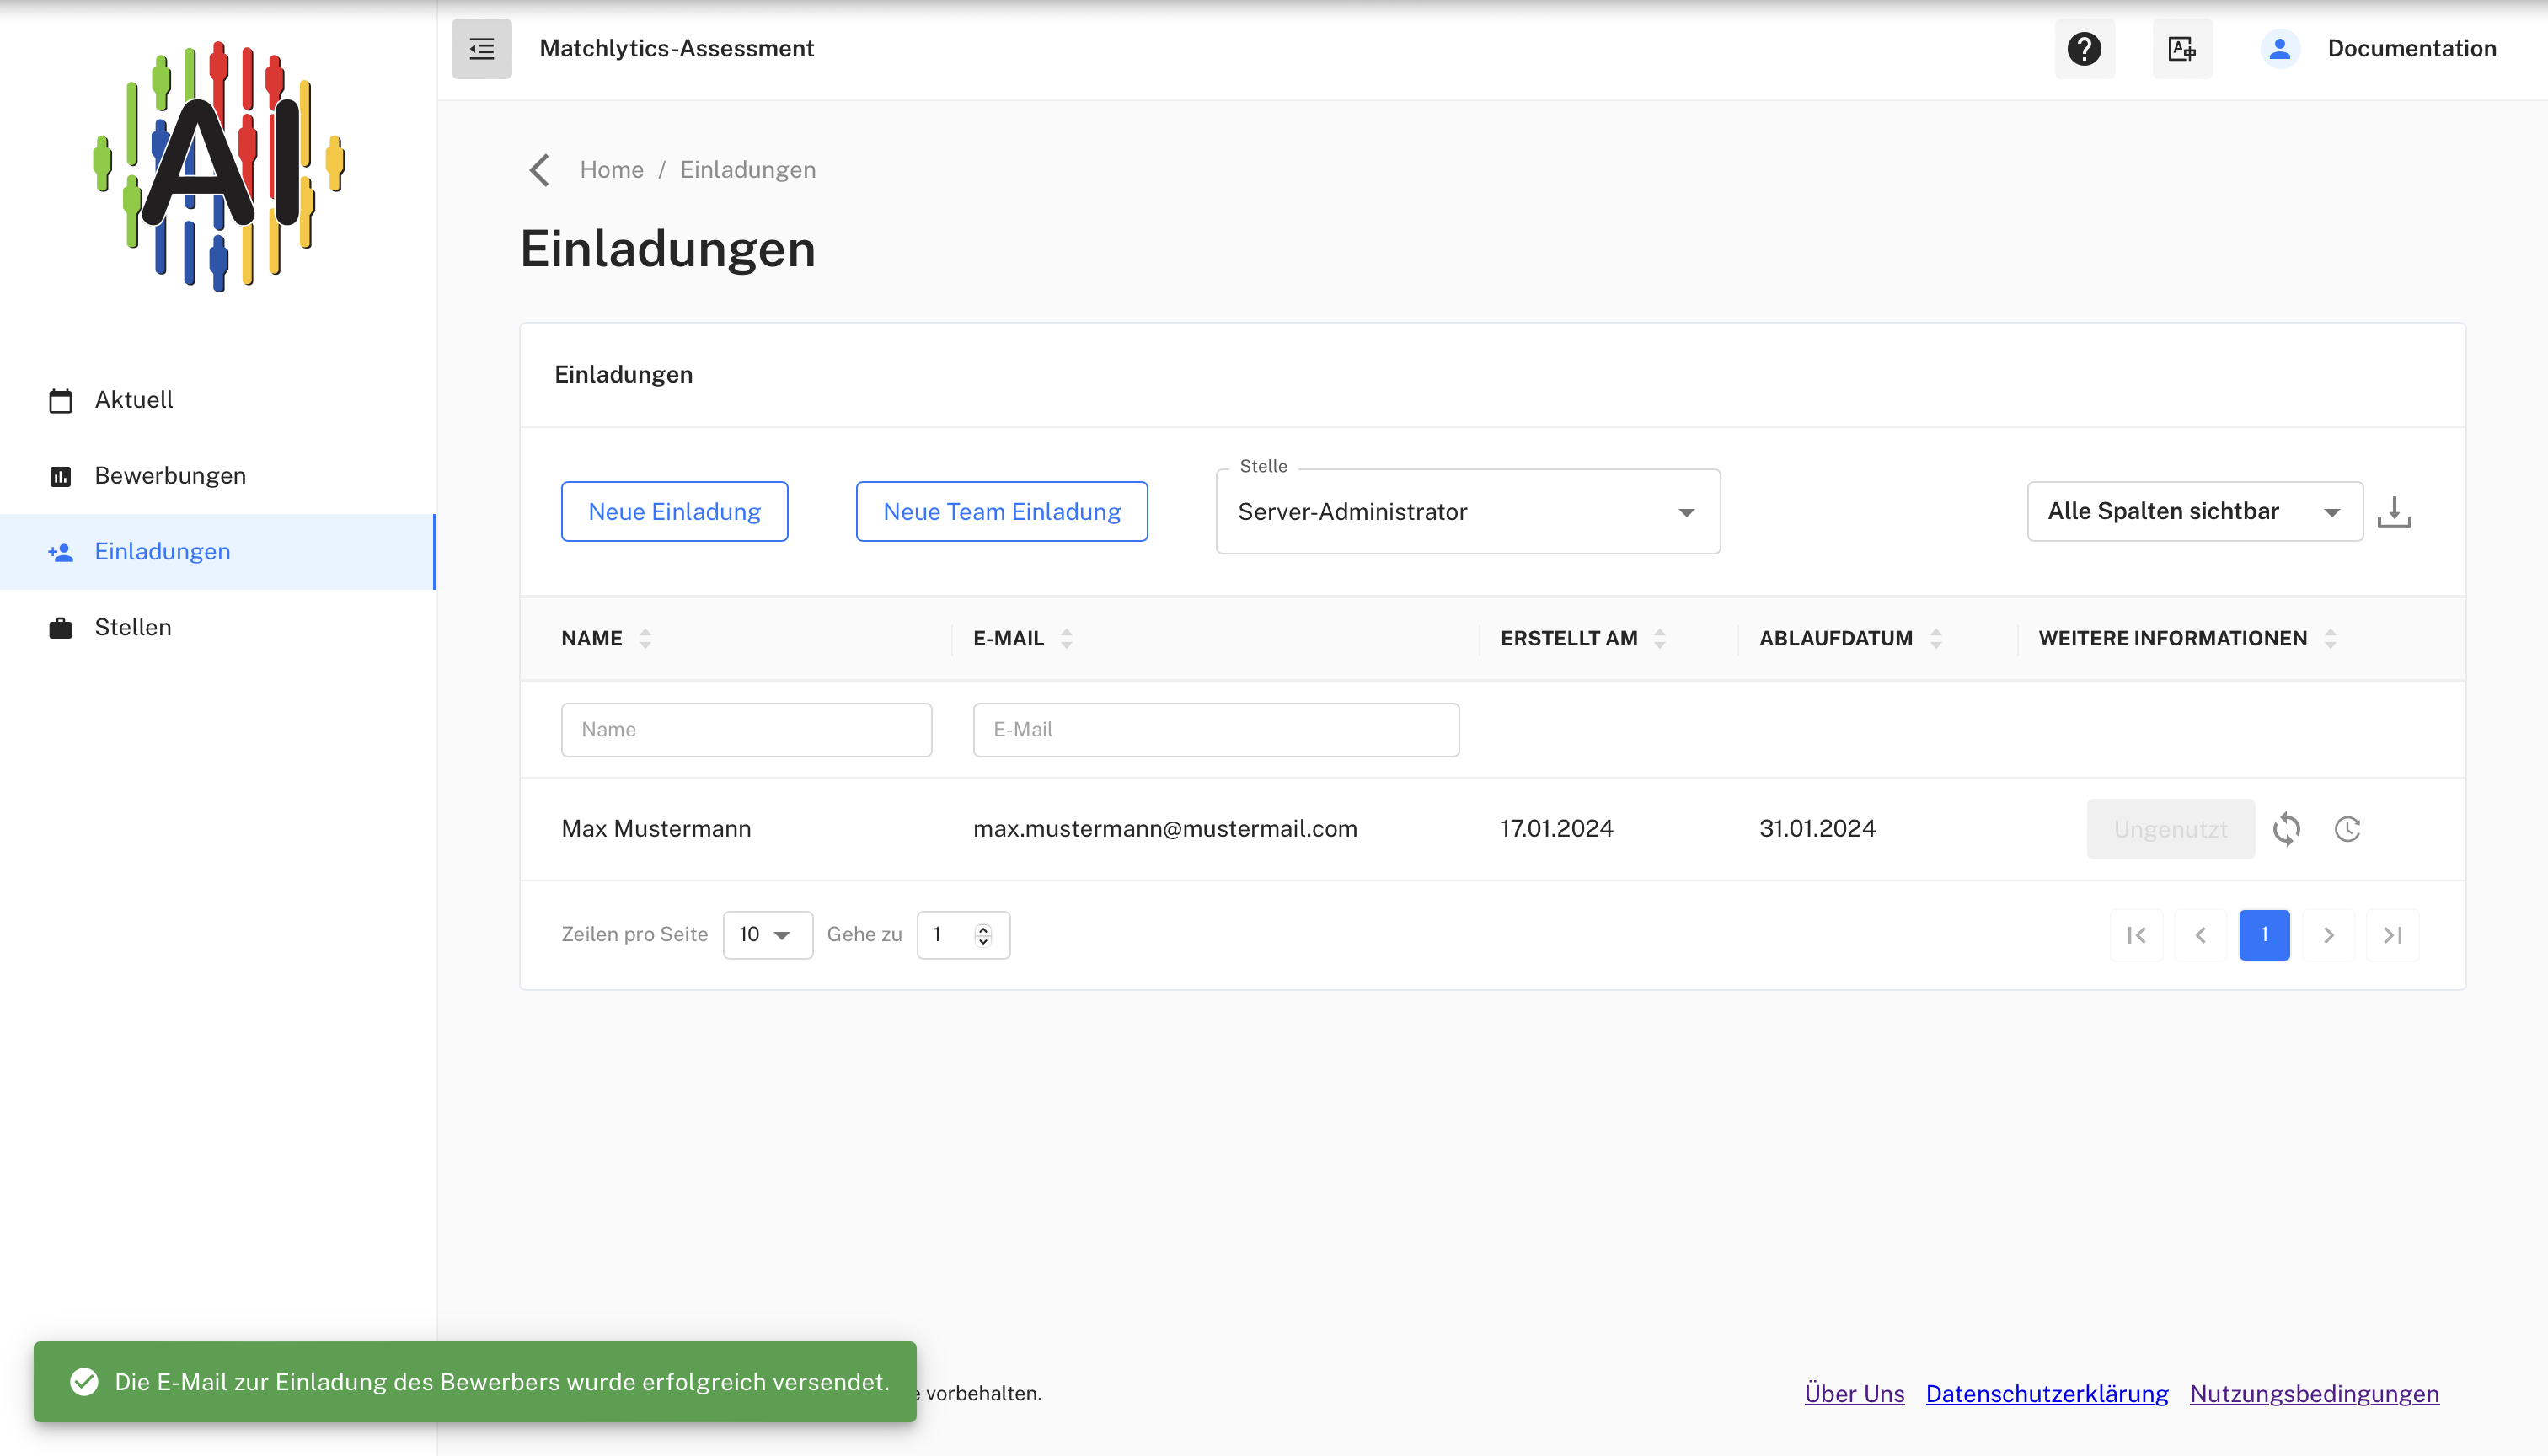Screen dimensions: 2548x1456
Task: Jump to first page of table
Action: pyautogui.click(x=2137, y=935)
